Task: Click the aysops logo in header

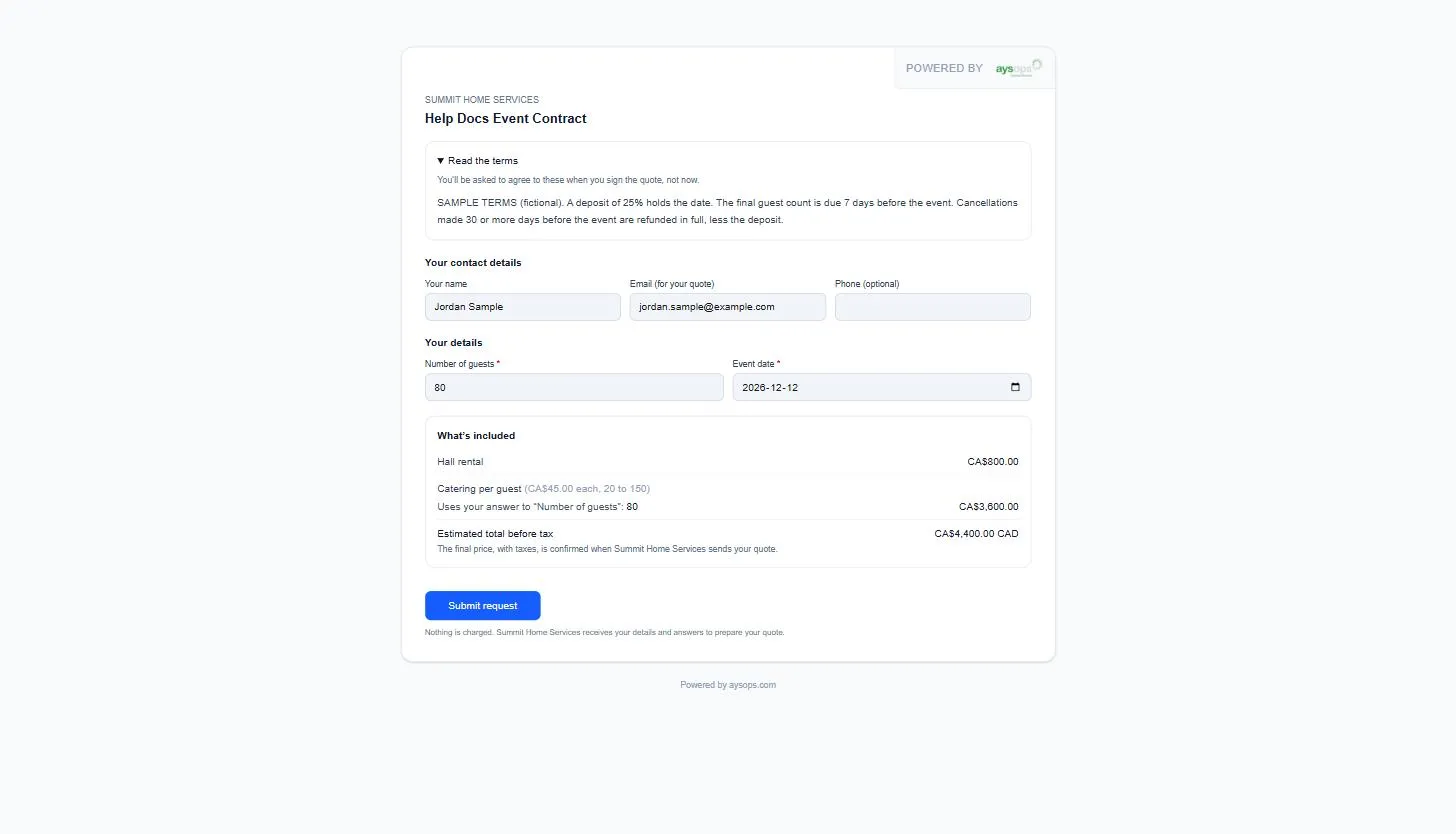Action: [x=1018, y=68]
